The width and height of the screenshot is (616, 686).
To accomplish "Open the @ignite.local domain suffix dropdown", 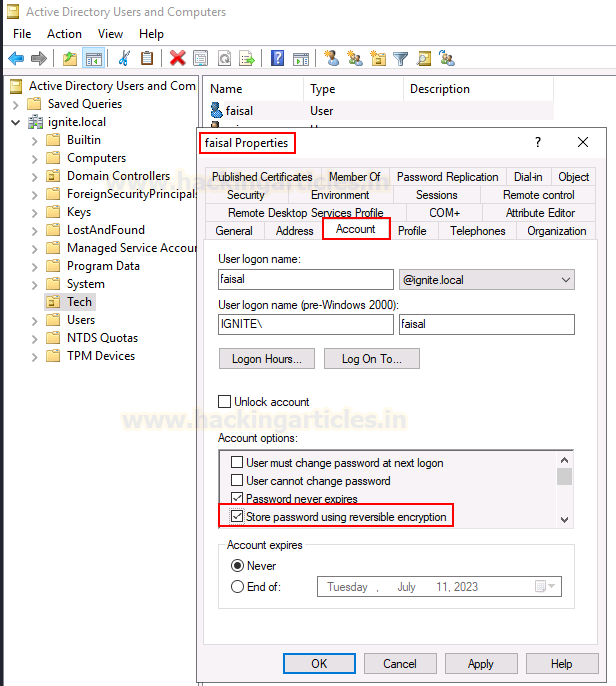I will (486, 280).
